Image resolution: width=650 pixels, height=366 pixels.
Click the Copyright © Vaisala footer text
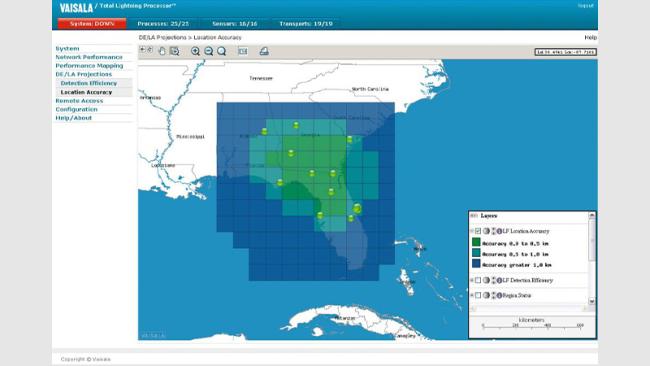85,359
